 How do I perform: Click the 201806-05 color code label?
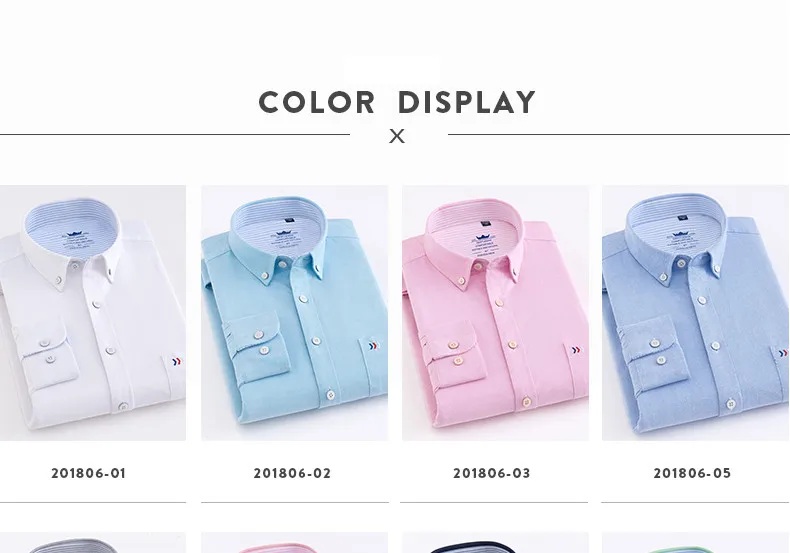[692, 473]
